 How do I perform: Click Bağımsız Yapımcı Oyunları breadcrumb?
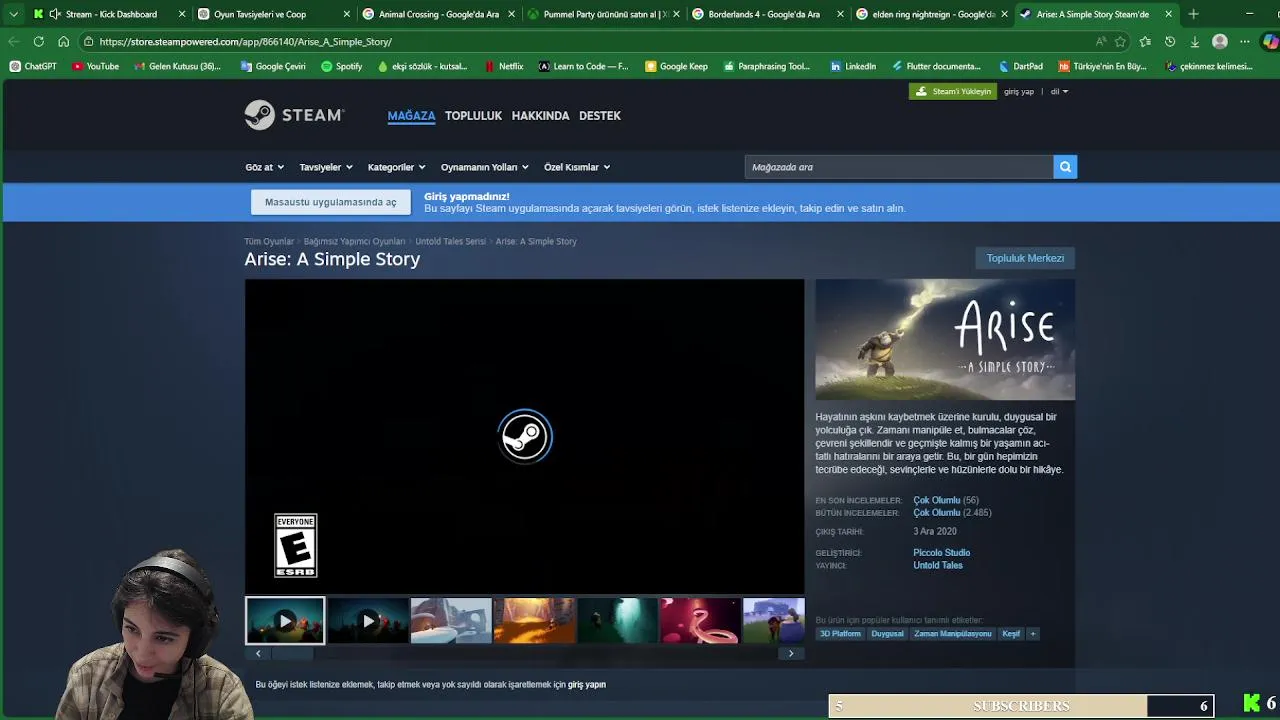(x=354, y=241)
